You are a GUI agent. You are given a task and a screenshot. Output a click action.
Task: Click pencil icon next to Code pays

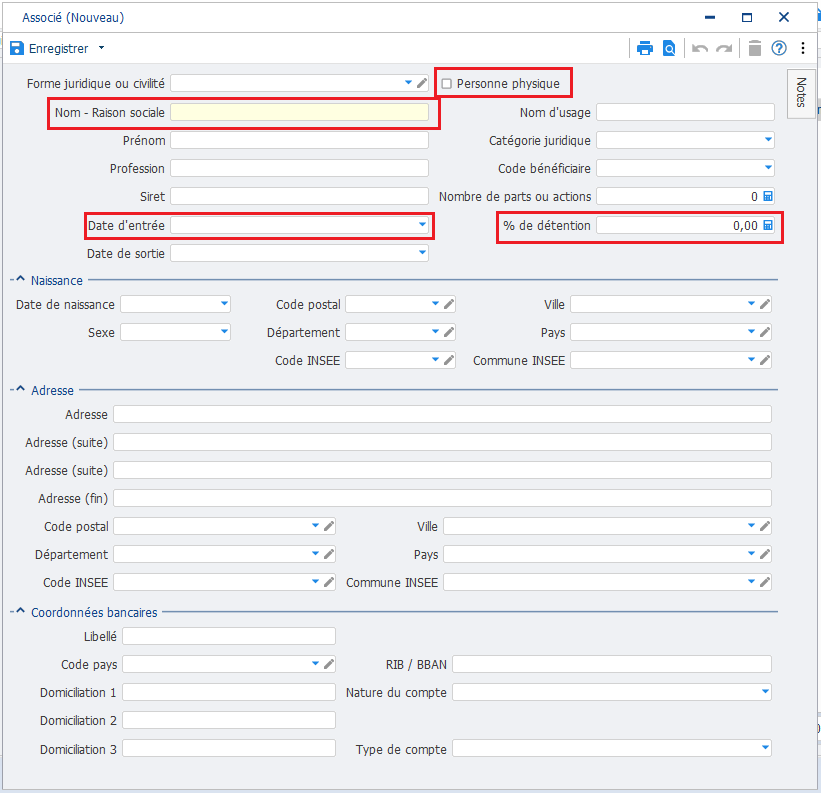[329, 664]
